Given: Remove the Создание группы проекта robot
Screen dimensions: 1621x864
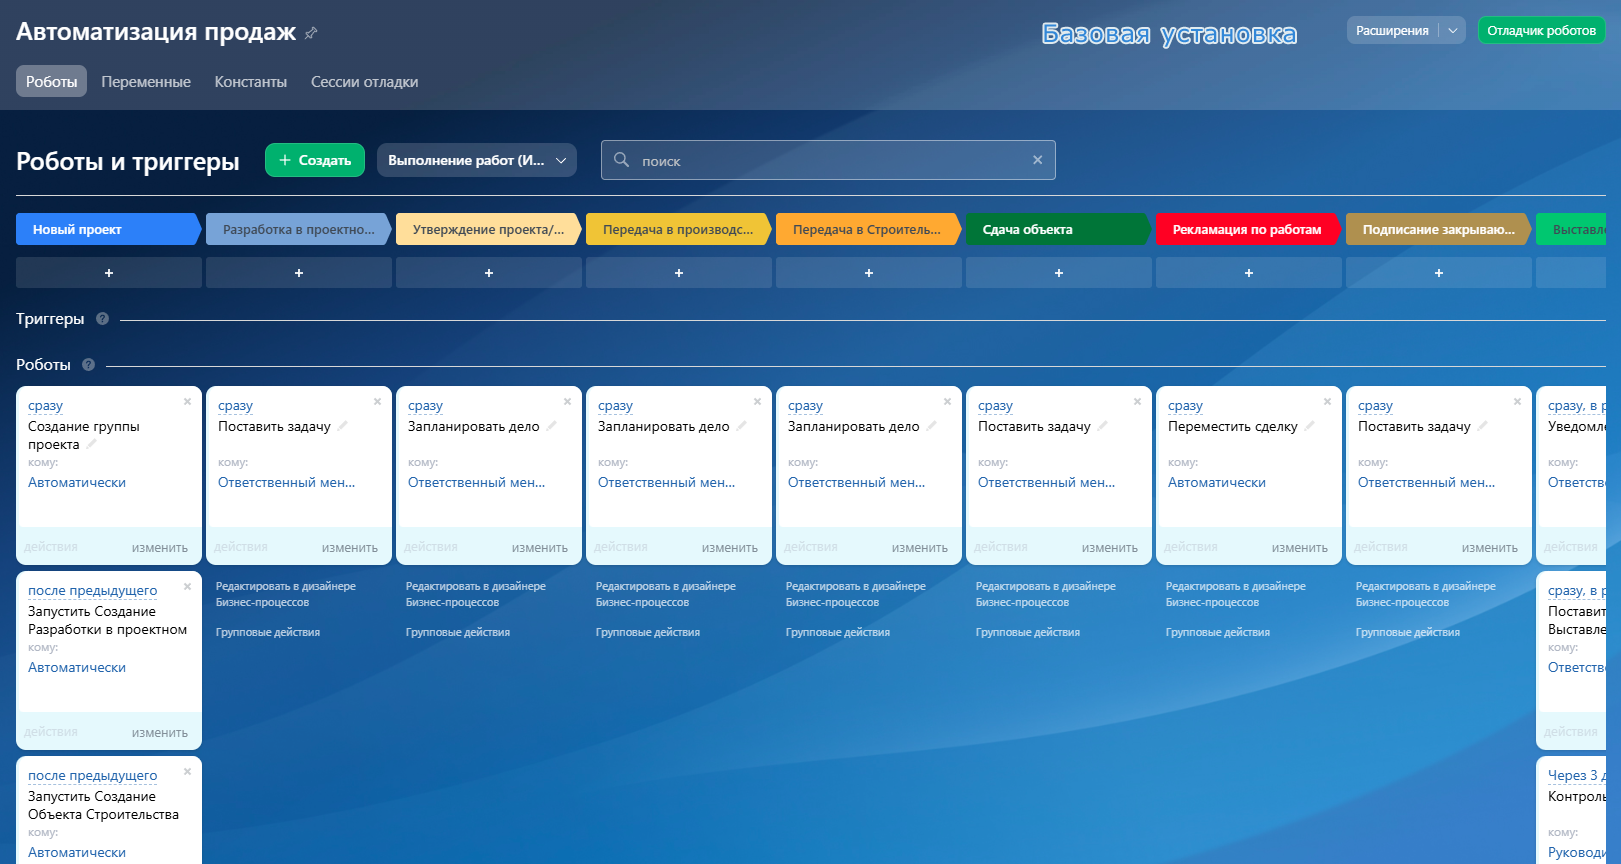Looking at the screenshot, I should tap(187, 402).
